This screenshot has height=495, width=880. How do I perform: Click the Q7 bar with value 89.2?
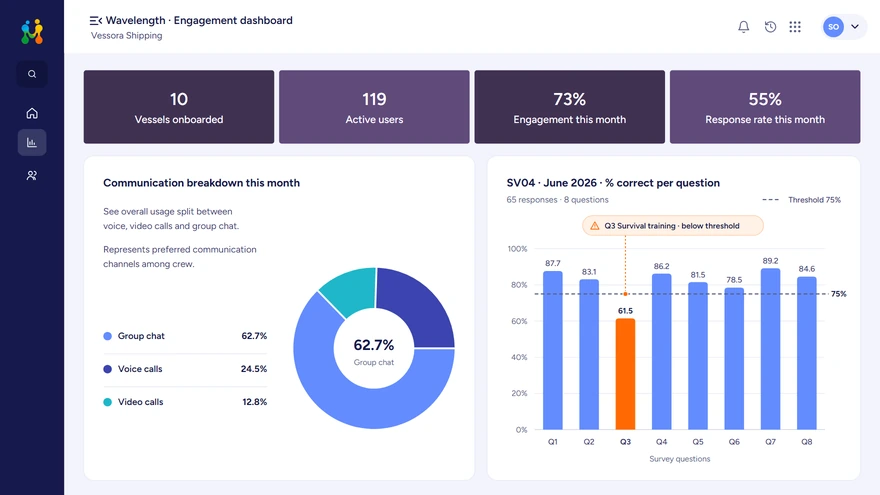pos(771,349)
